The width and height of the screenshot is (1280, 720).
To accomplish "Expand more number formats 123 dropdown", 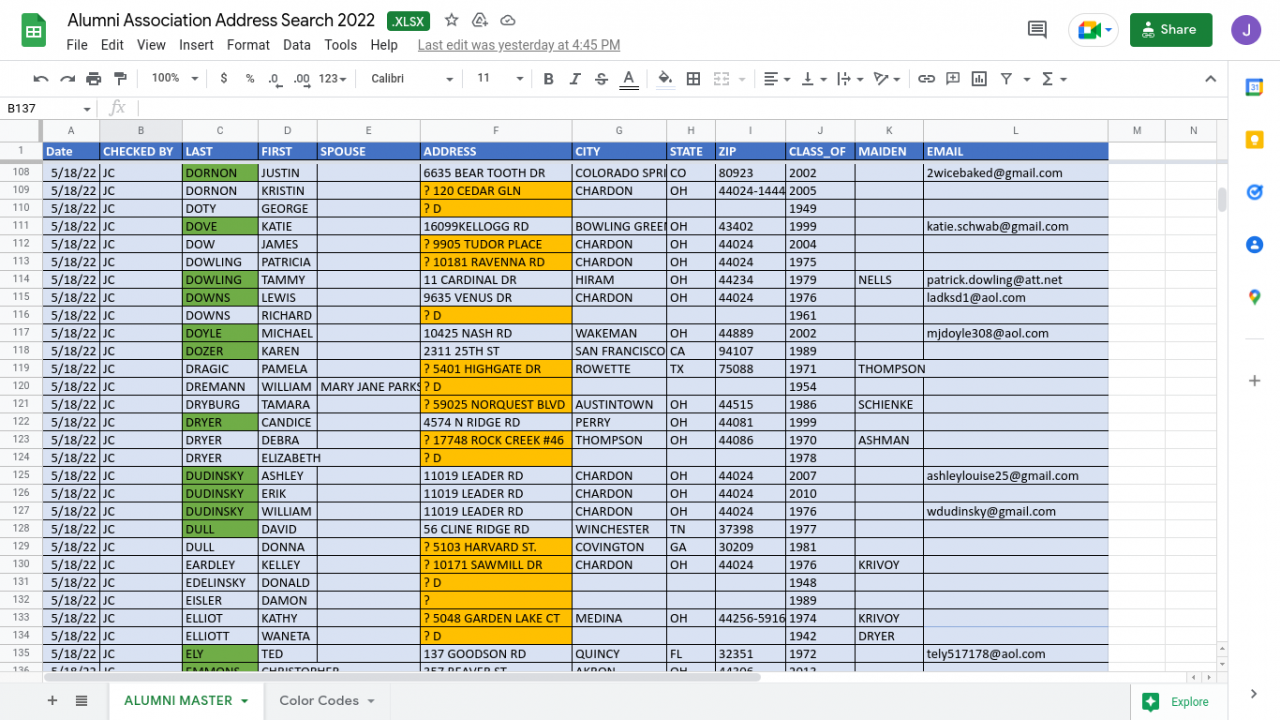I will click(x=333, y=79).
